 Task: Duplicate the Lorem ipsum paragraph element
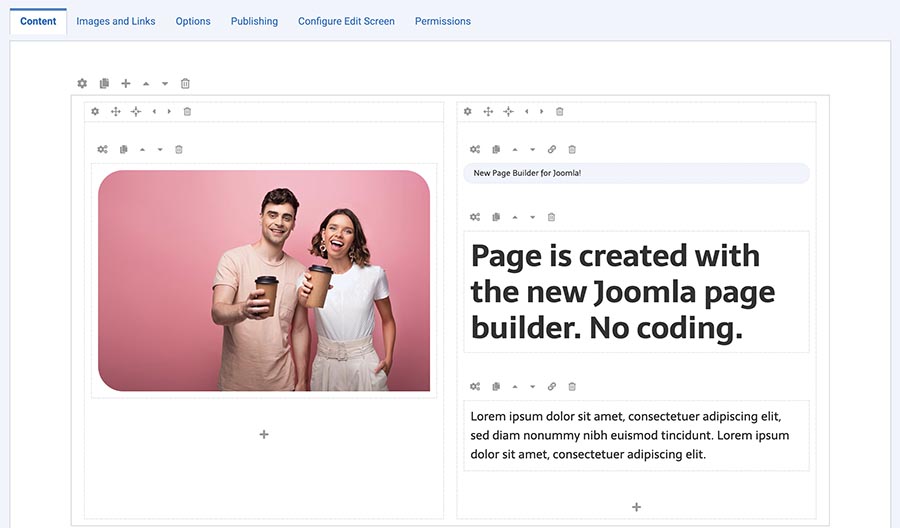pos(496,386)
